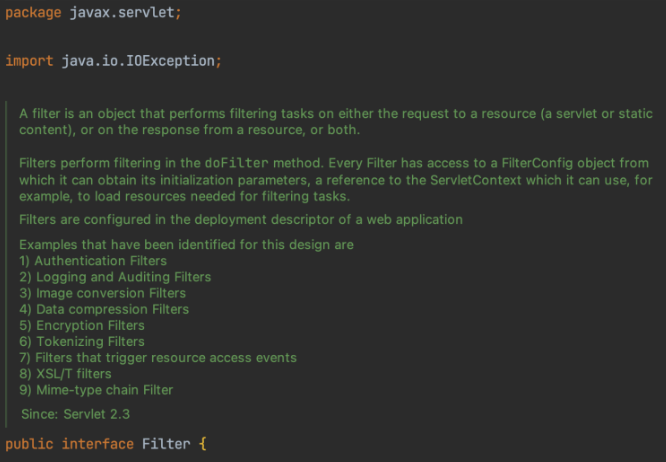Click the 'Mime-type chain Filter' line
This screenshot has height=462, width=666.
tap(96, 389)
